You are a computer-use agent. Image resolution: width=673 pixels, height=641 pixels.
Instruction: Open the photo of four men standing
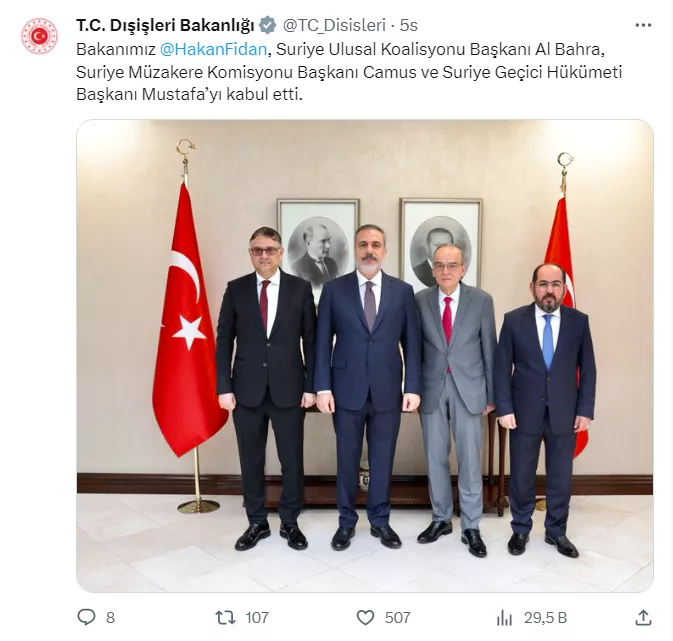pos(365,356)
